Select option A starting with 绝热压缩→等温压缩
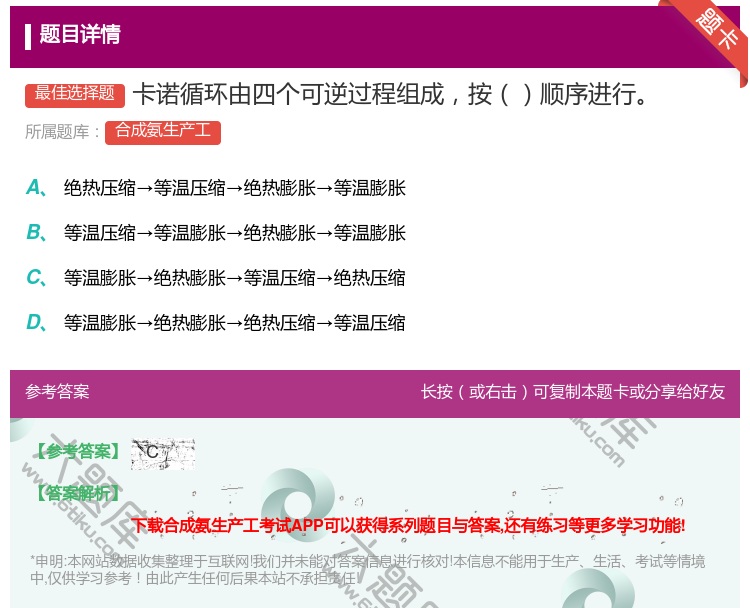Image resolution: width=750 pixels, height=608 pixels. (x=234, y=188)
